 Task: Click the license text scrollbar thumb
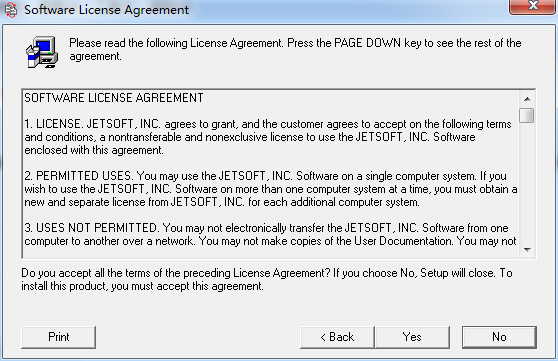click(x=527, y=115)
